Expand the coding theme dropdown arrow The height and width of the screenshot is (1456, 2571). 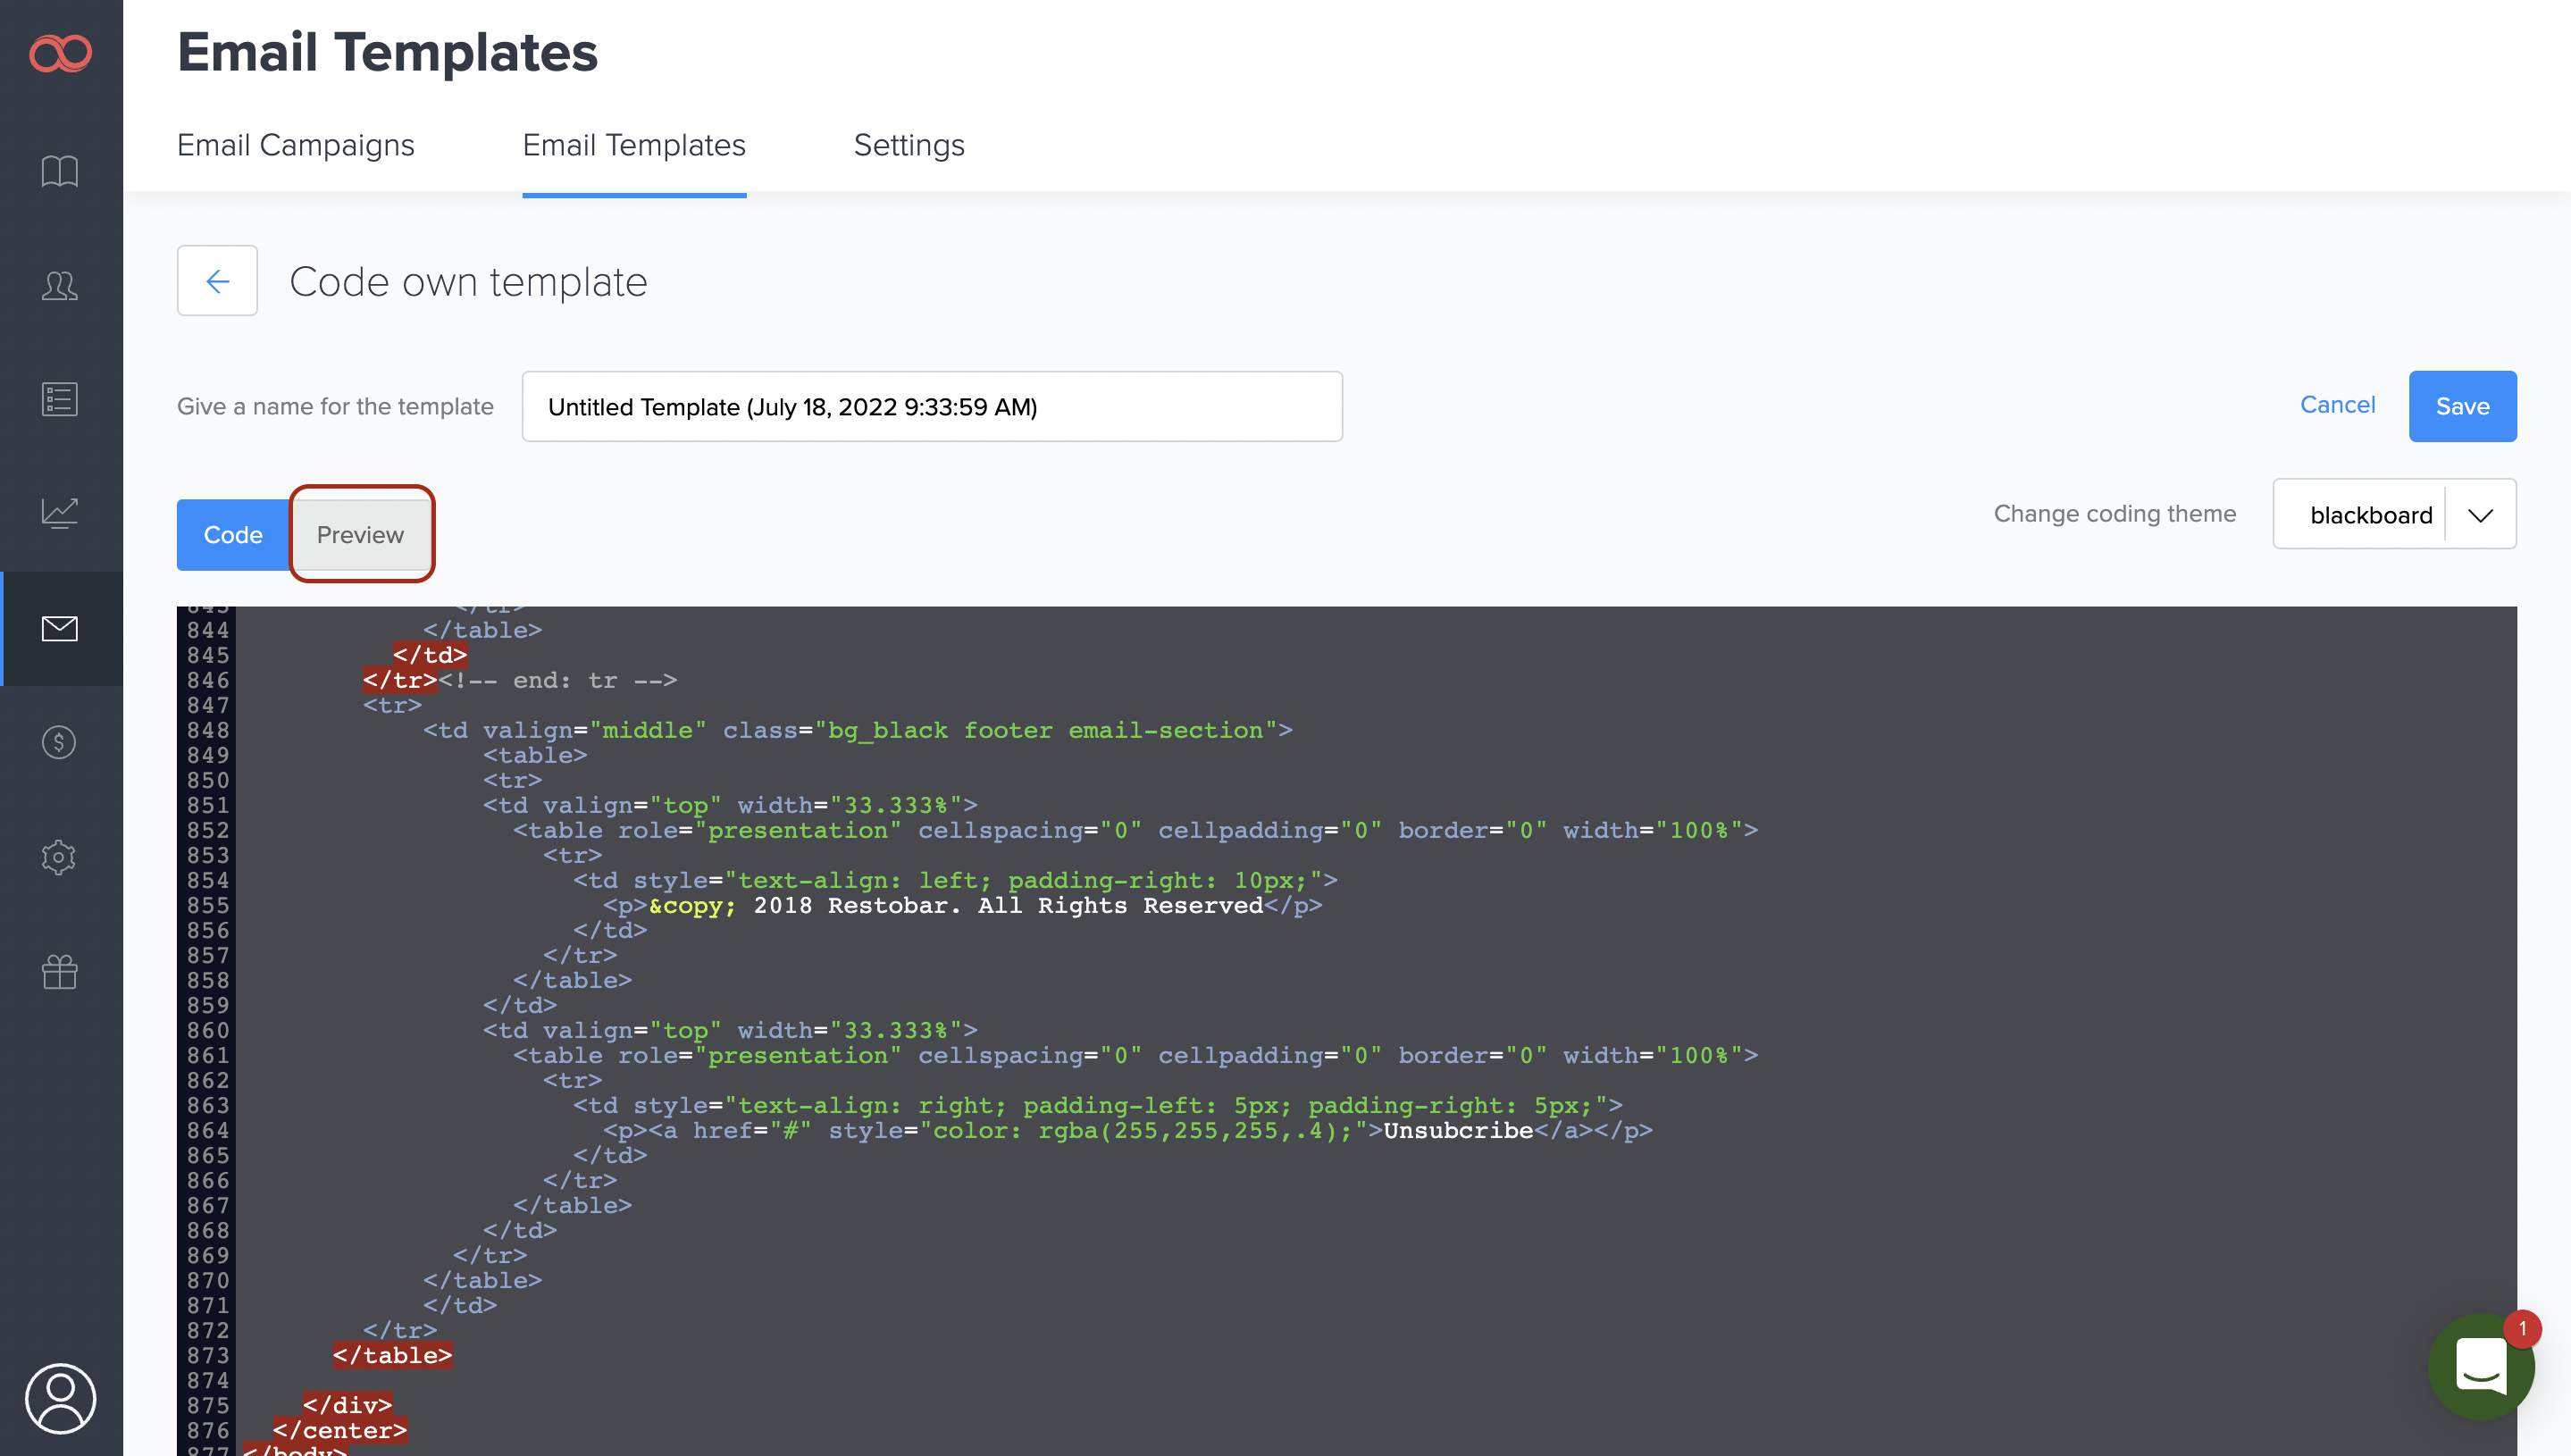[x=2480, y=515]
